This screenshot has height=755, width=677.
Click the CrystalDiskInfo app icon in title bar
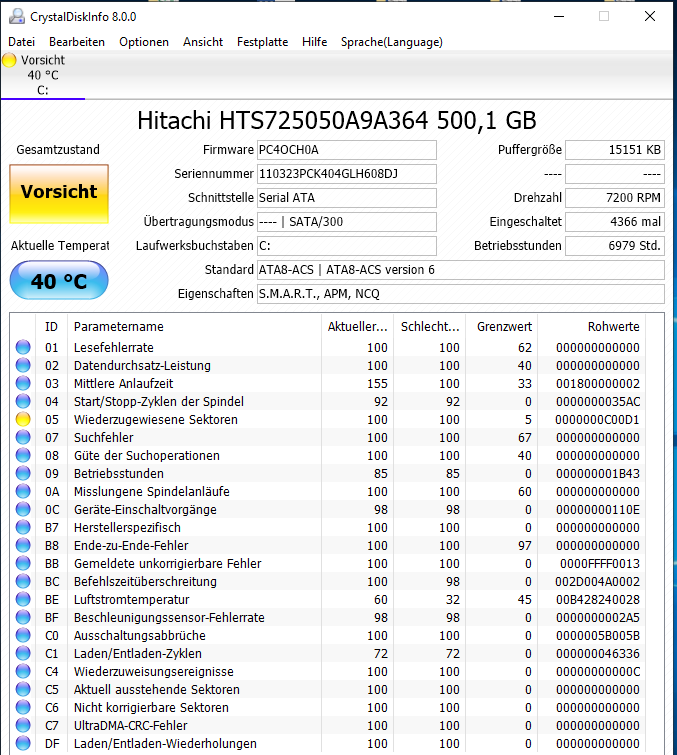[x=17, y=16]
